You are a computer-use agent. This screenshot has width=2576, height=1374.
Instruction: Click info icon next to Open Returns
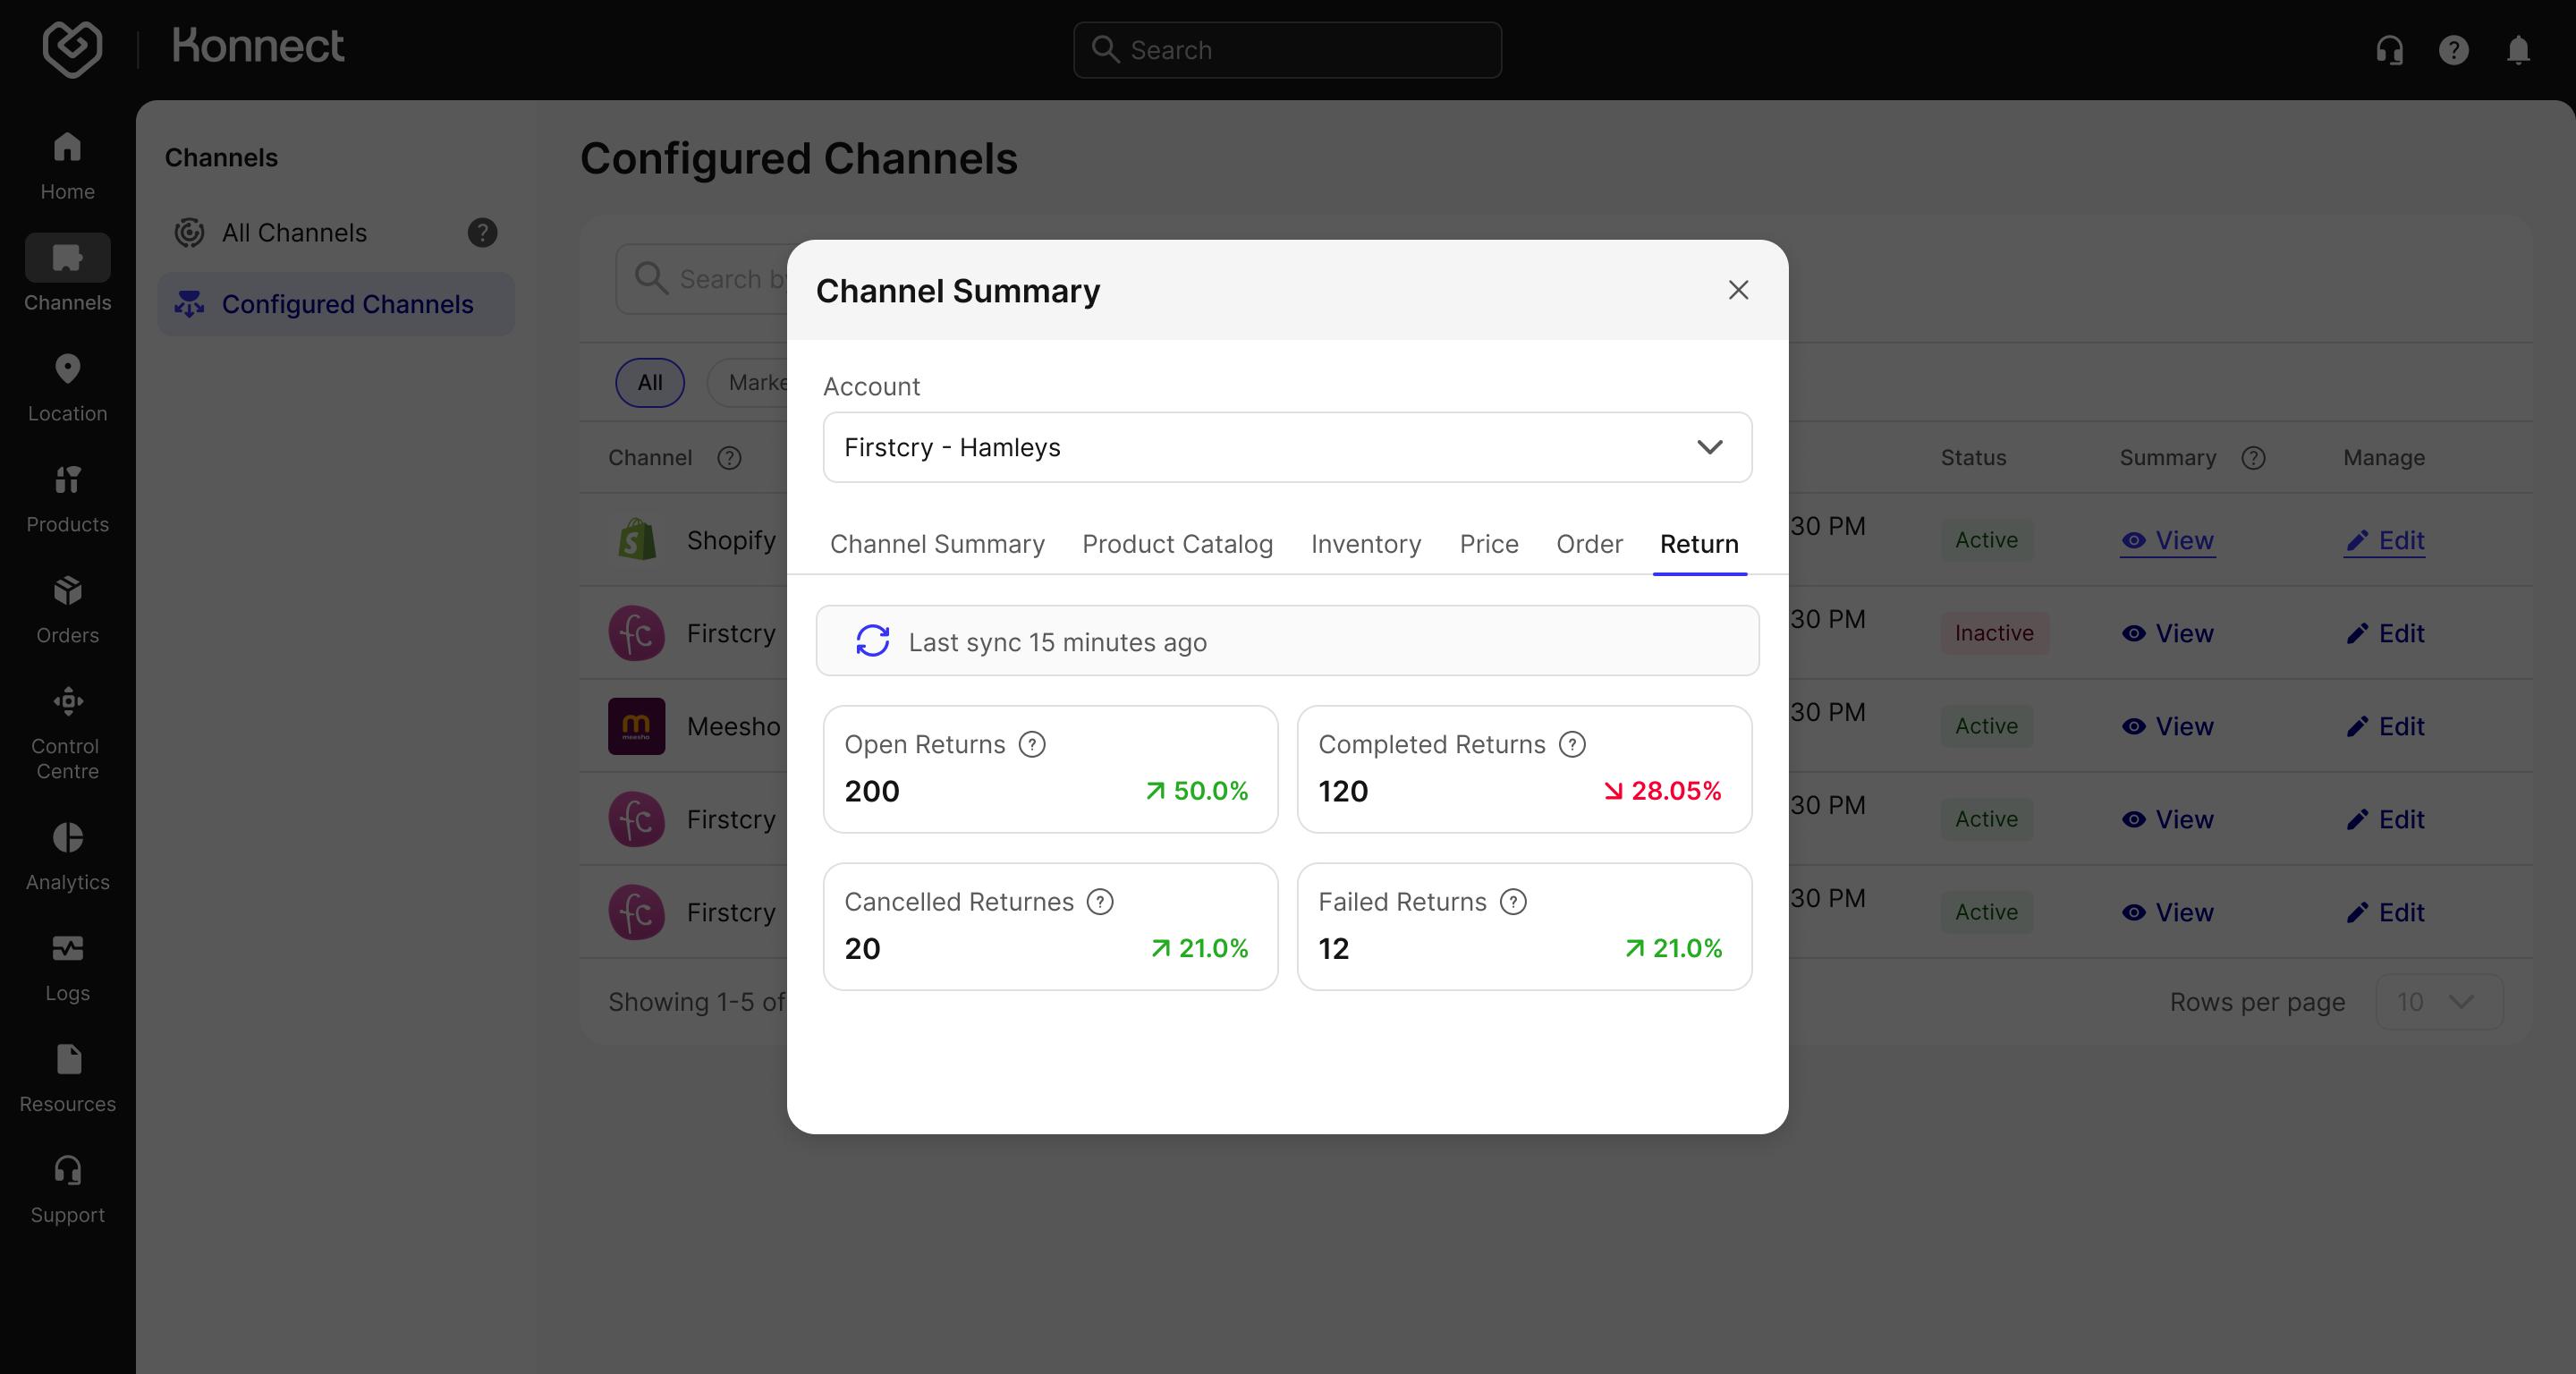pos(1032,745)
